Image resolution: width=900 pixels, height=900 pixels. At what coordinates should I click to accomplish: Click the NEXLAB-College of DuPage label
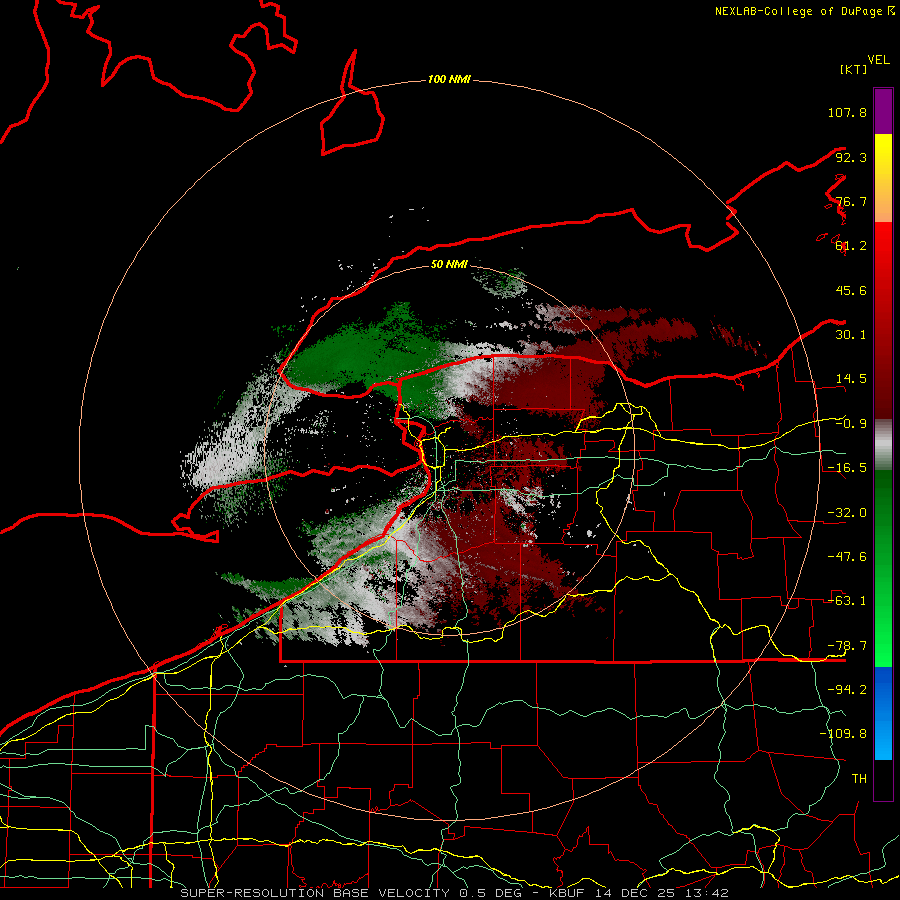804,11
